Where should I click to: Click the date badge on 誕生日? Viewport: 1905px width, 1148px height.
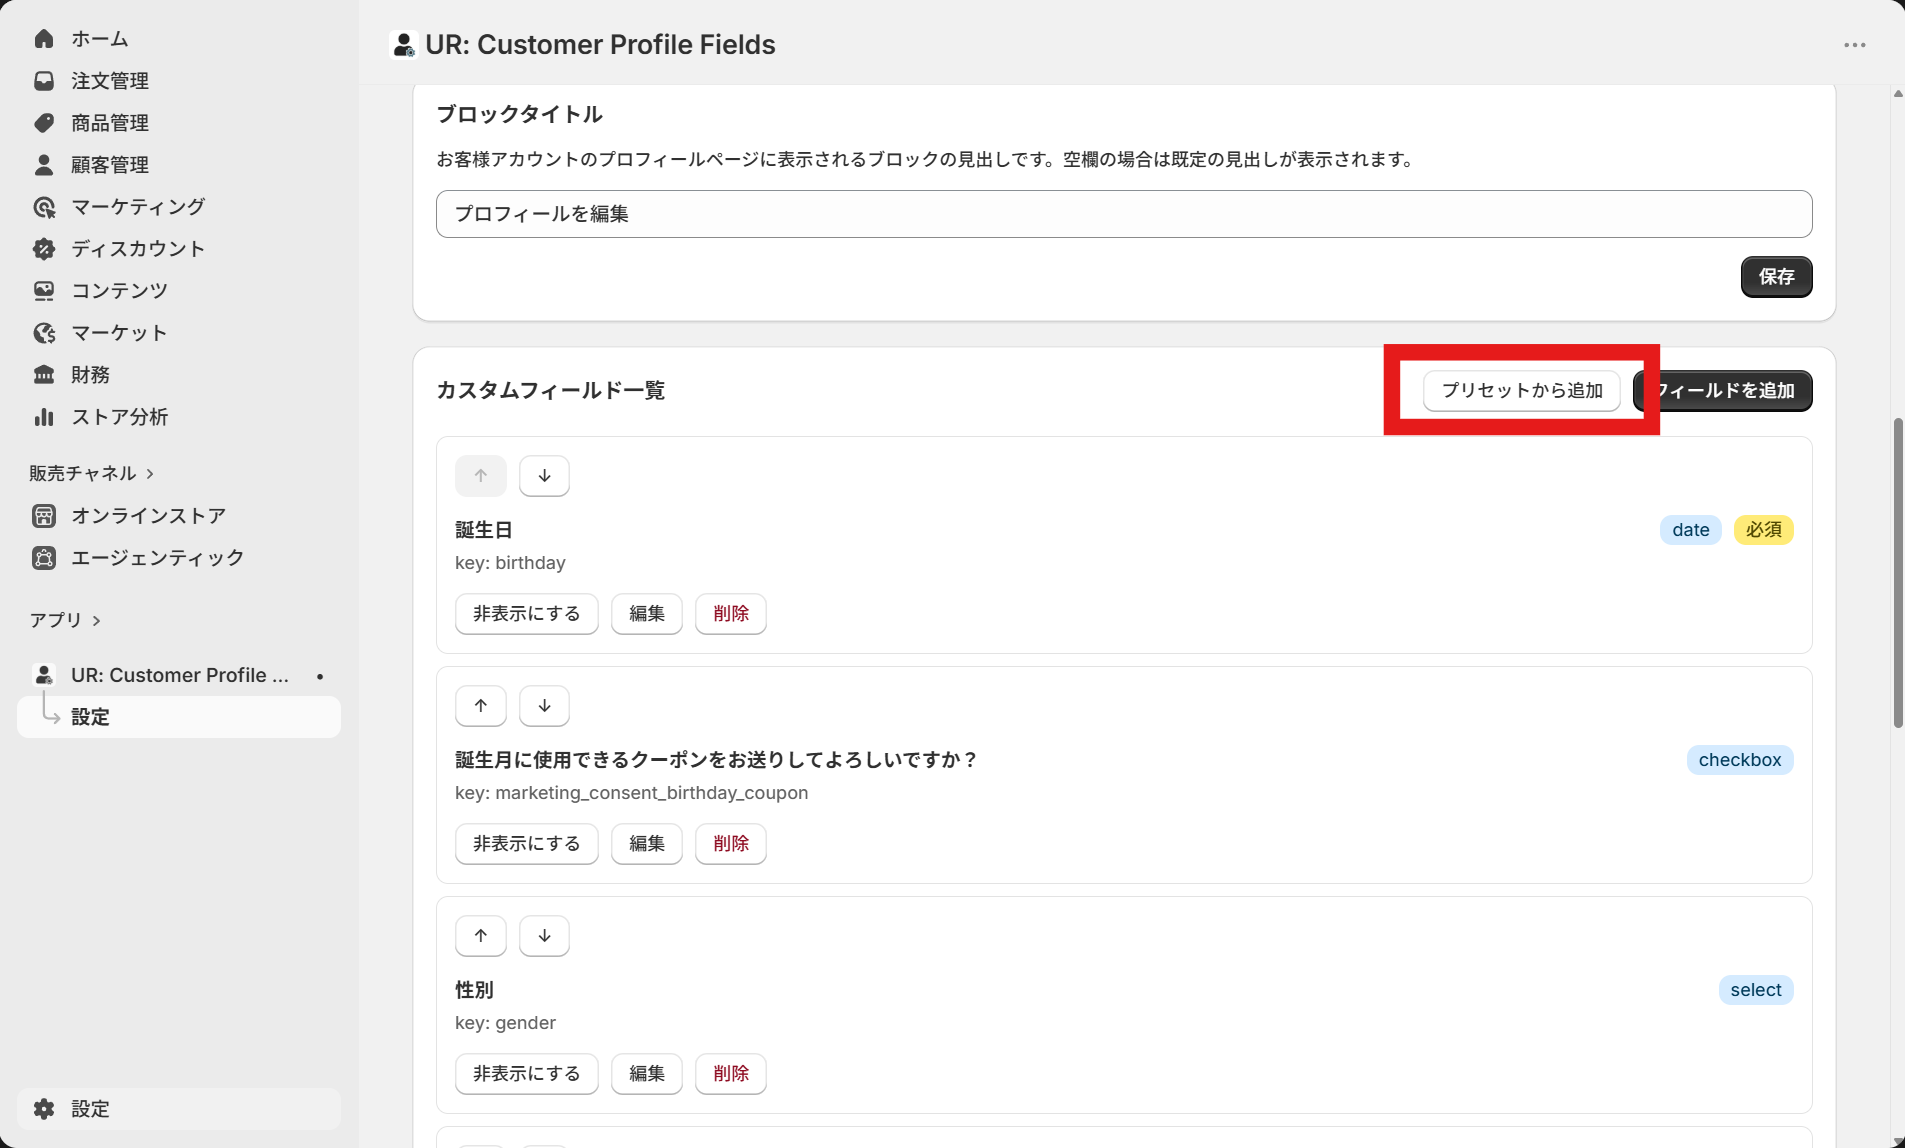pos(1691,530)
